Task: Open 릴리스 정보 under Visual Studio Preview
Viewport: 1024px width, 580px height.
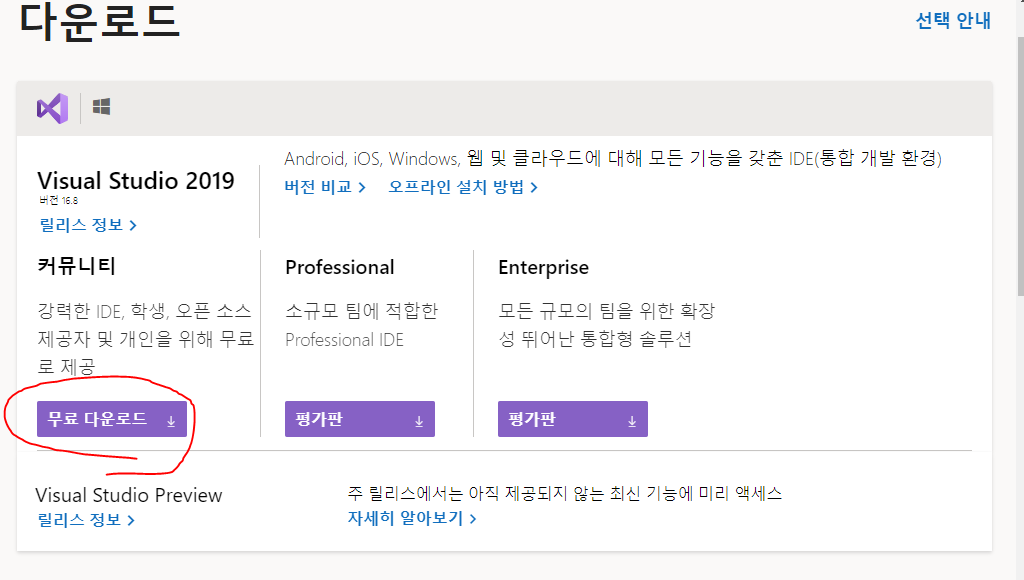Action: point(86,520)
